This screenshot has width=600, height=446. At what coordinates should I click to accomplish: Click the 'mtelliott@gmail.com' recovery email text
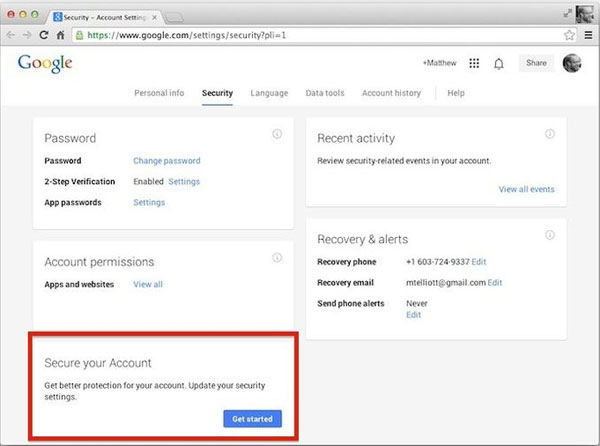pyautogui.click(x=446, y=283)
